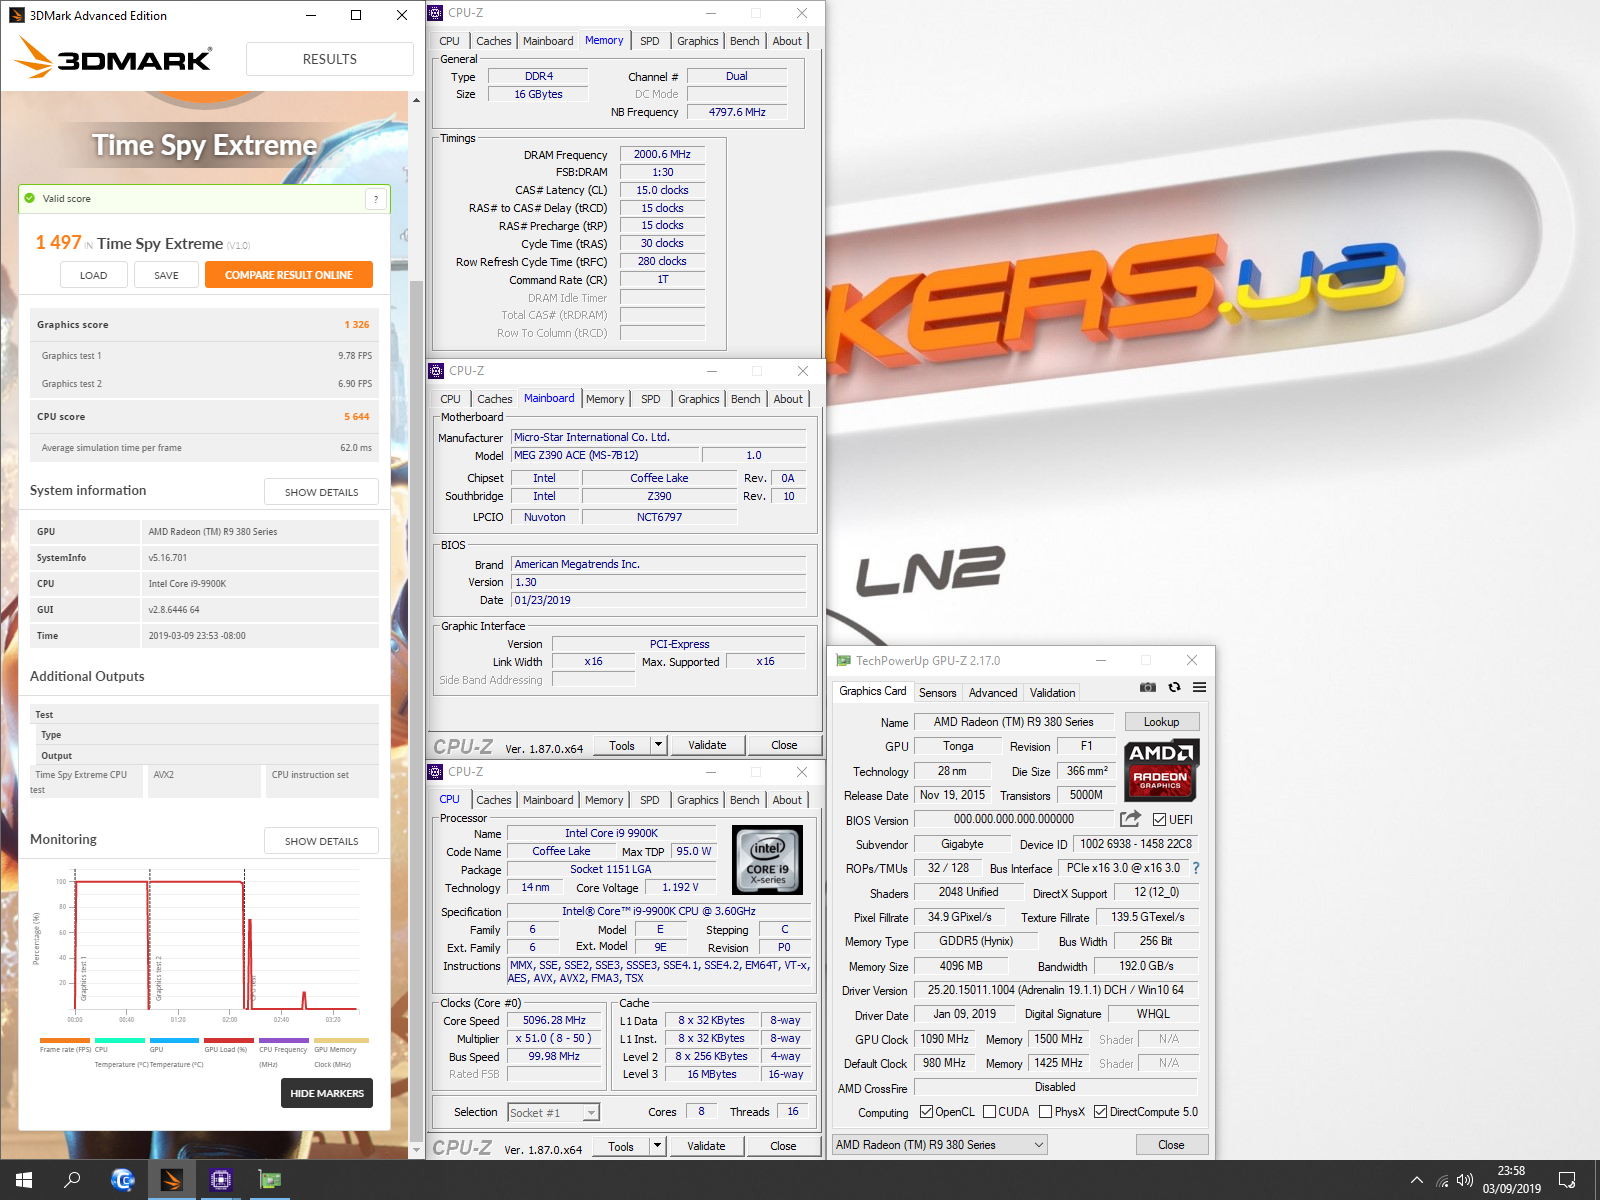This screenshot has width=1600, height=1200.
Task: Open the network icon in system tray
Action: [1442, 1180]
